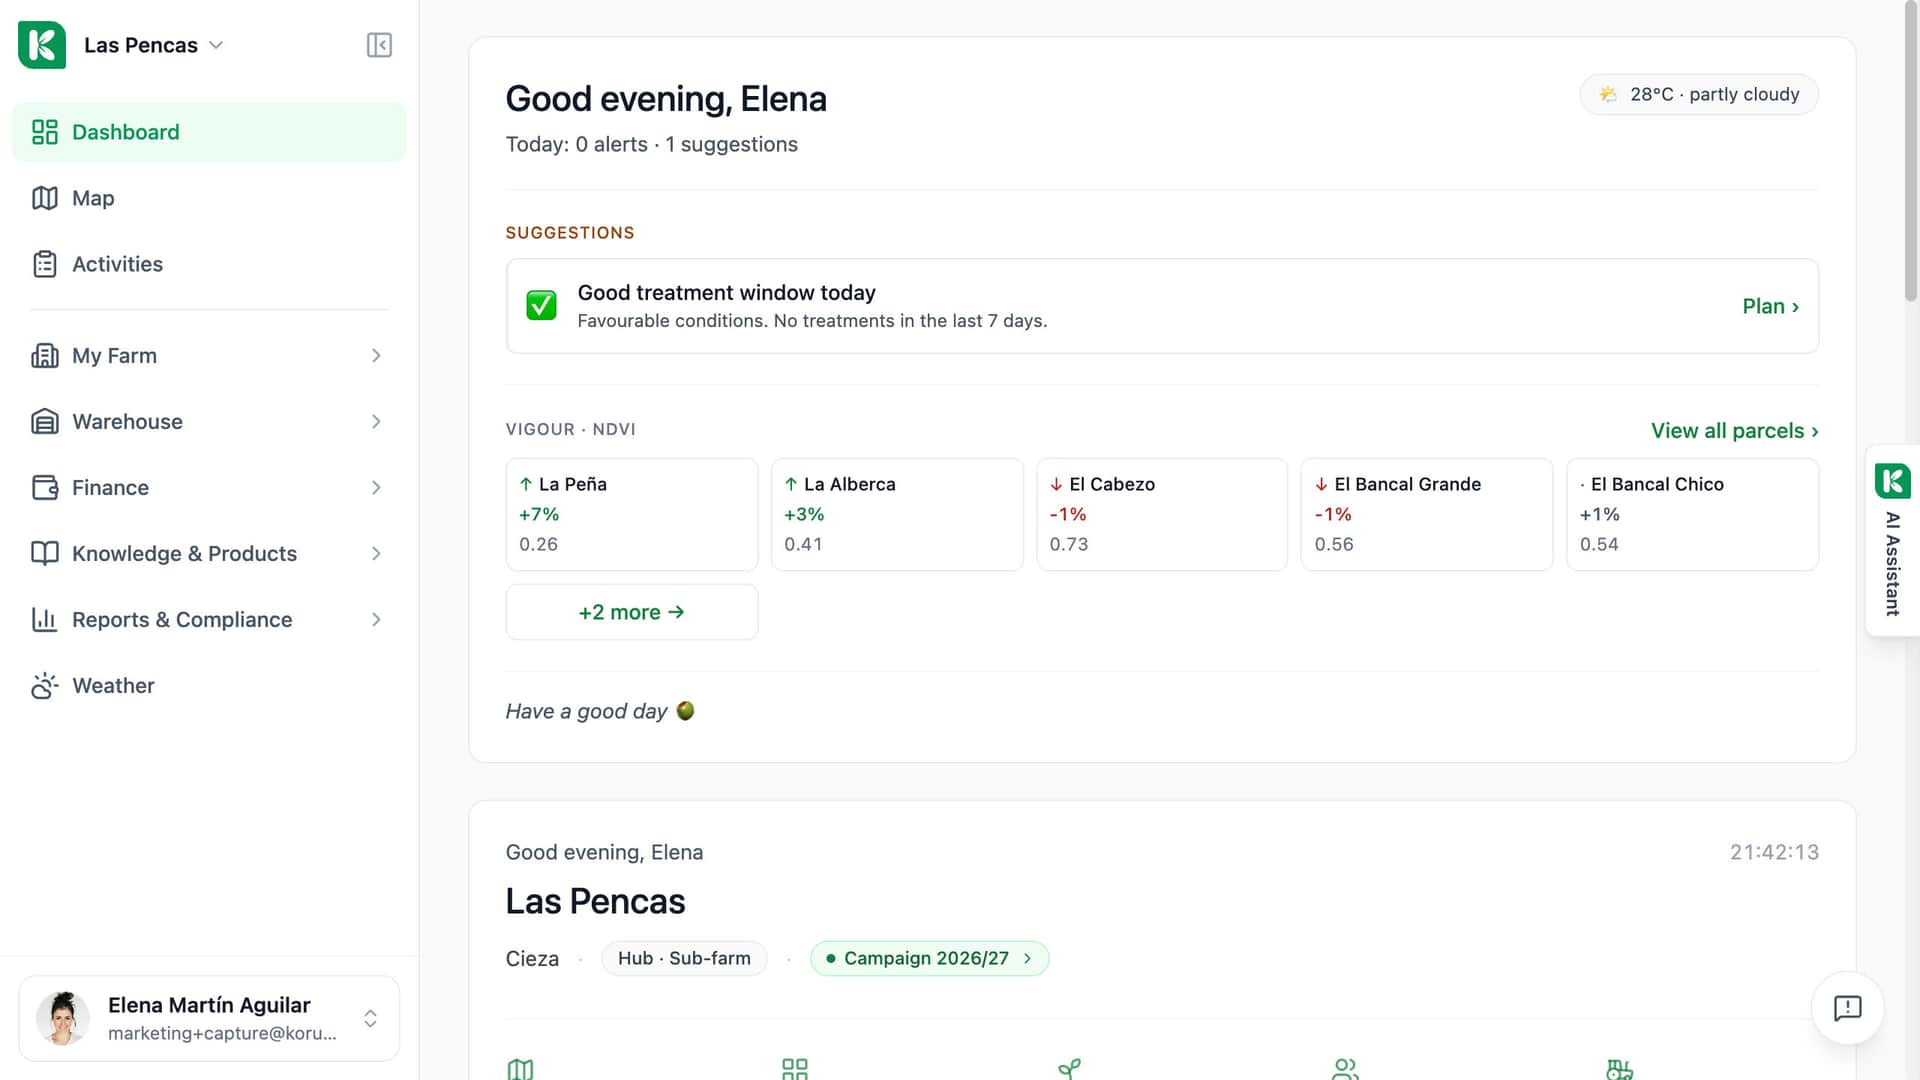
Task: Click the Knowledge & Products book icon
Action: pyautogui.click(x=45, y=554)
